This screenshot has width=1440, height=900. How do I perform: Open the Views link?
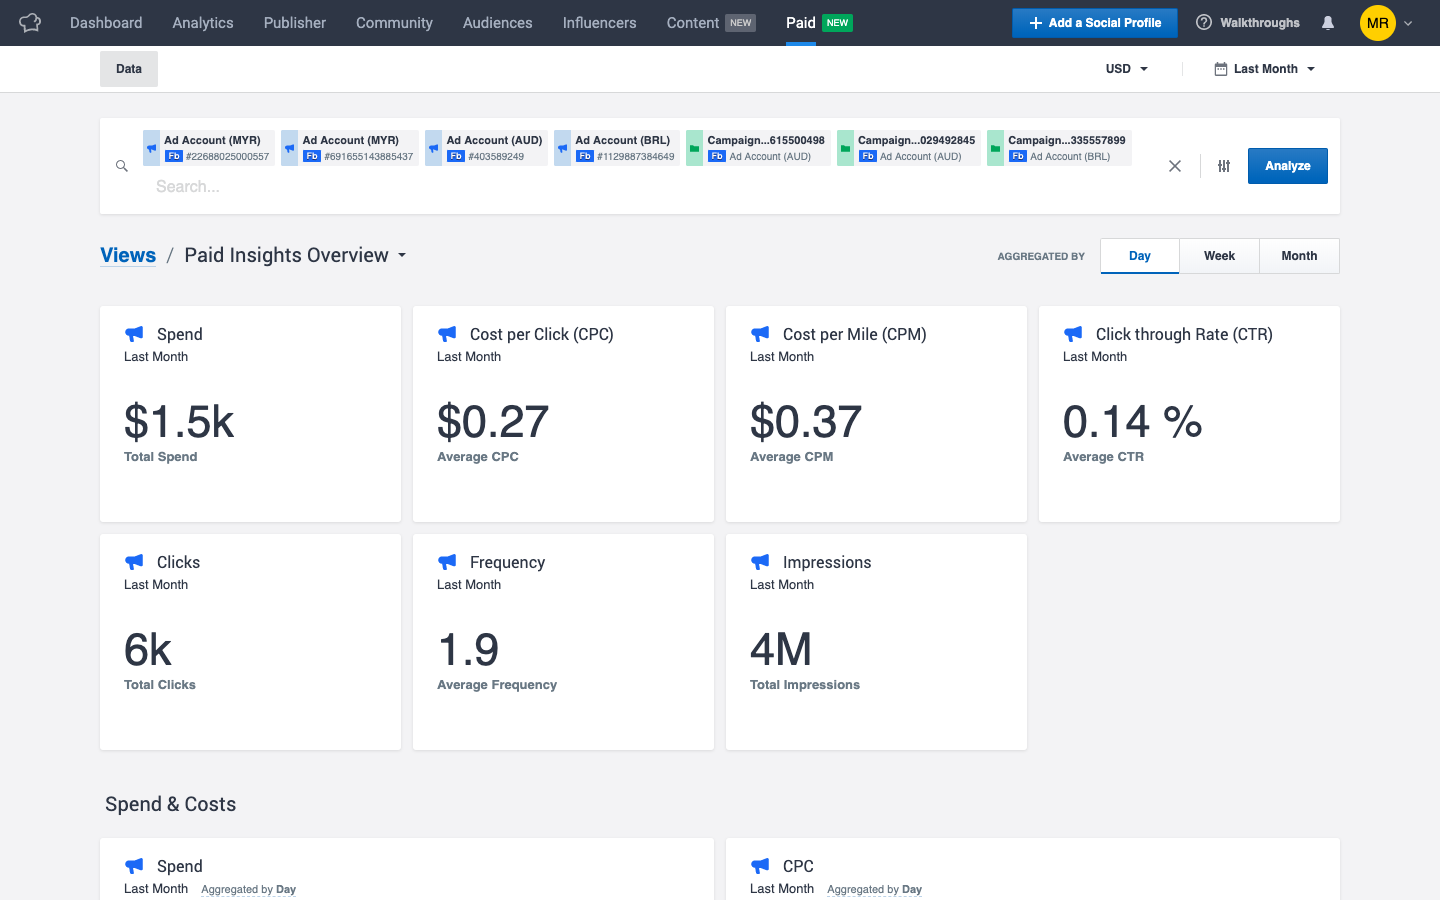point(127,255)
